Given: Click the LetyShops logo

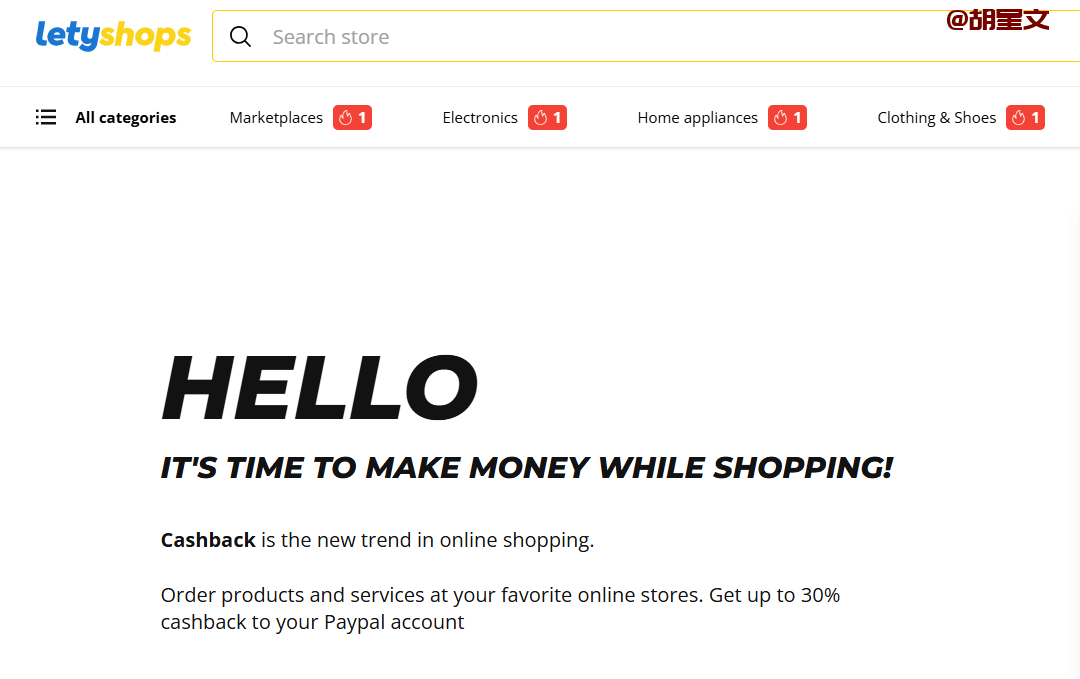Looking at the screenshot, I should click(113, 37).
